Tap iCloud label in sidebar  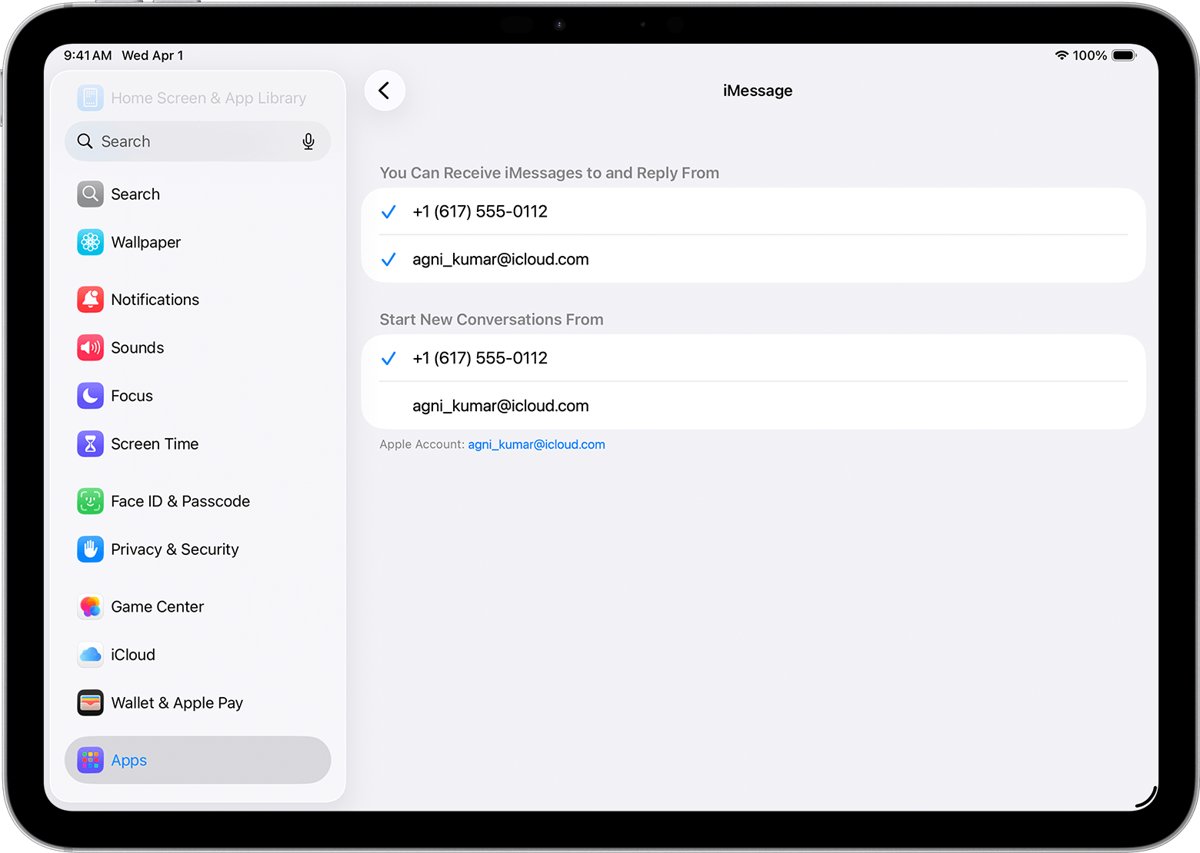(133, 655)
